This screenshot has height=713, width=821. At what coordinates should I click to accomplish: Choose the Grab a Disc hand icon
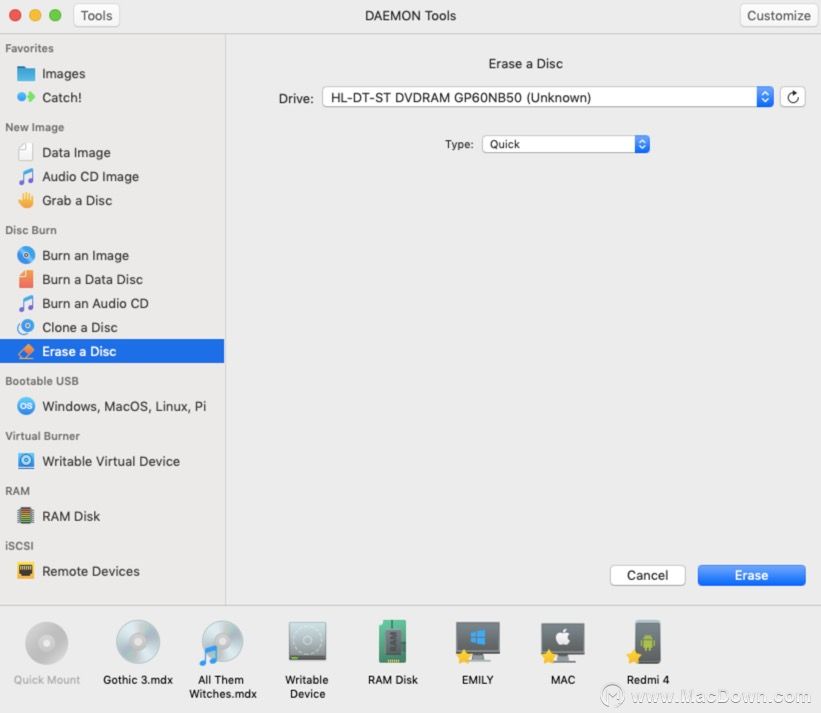click(x=26, y=200)
